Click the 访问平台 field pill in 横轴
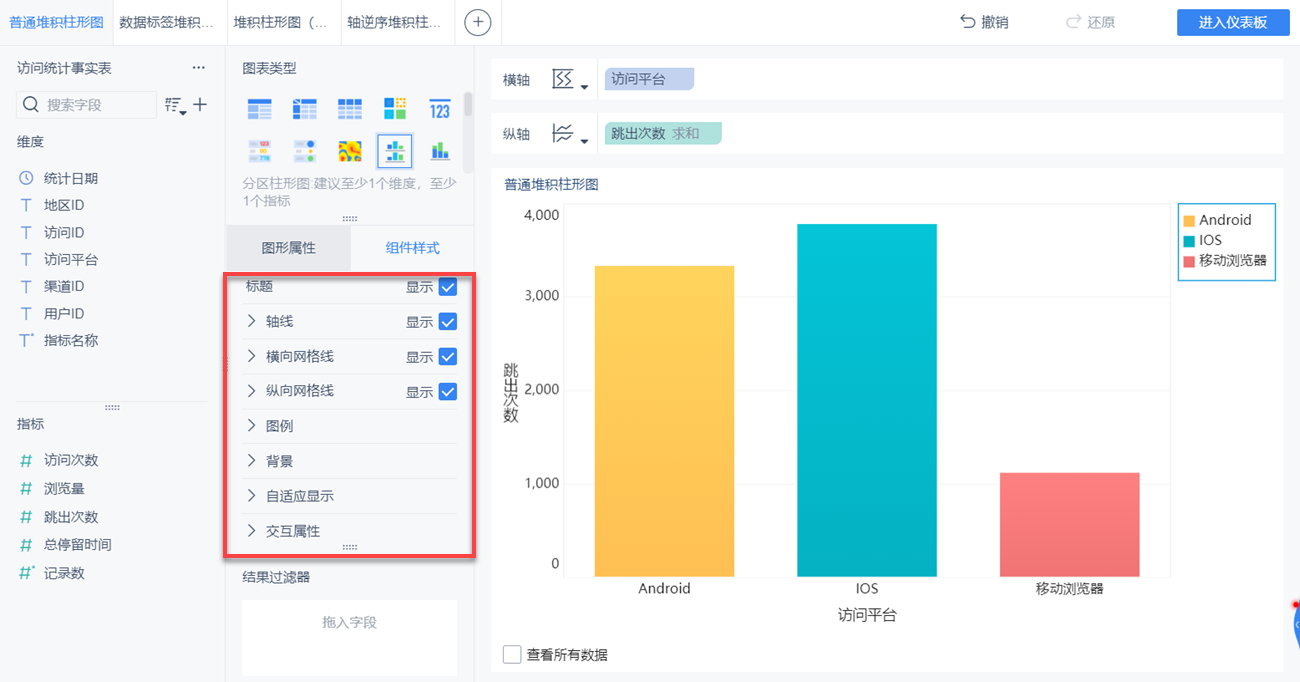Viewport: 1300px width, 682px height. [x=649, y=79]
